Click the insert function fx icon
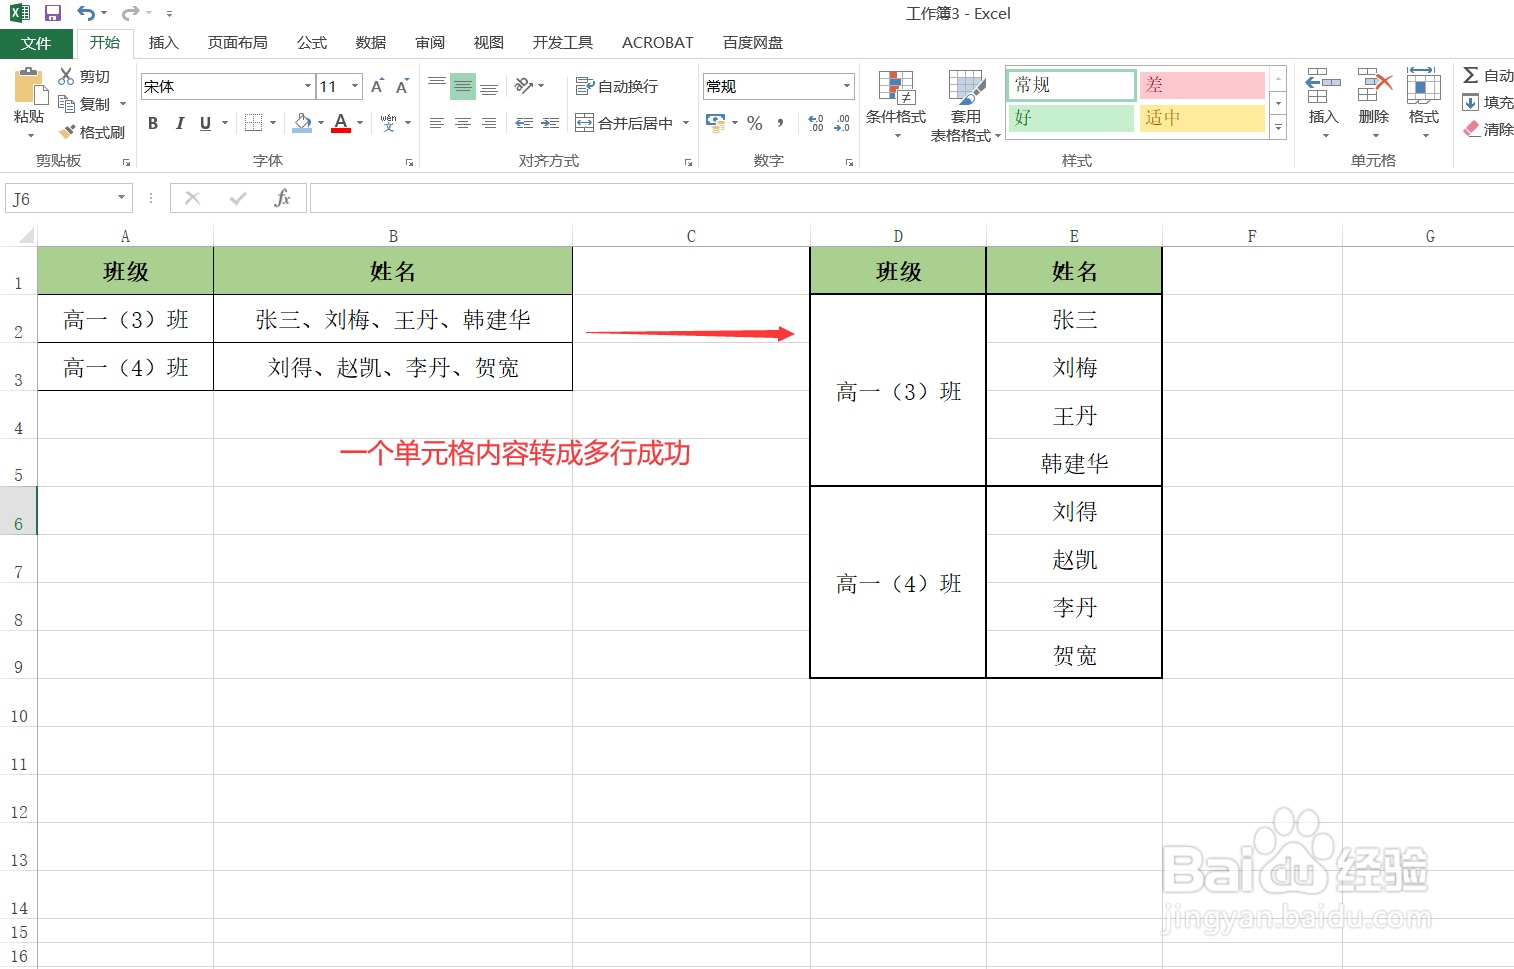 [282, 198]
